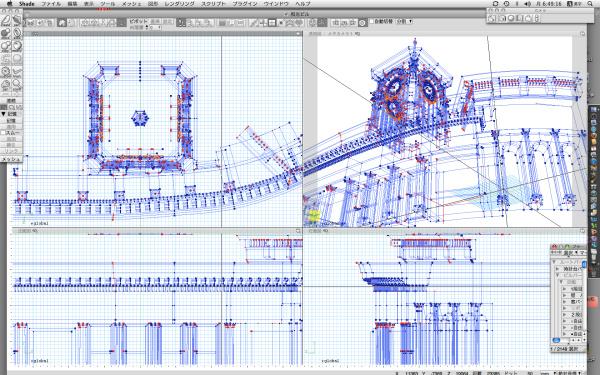Click the first icon in the small floating palette
This screenshot has height=375, width=600.
tap(492, 18)
